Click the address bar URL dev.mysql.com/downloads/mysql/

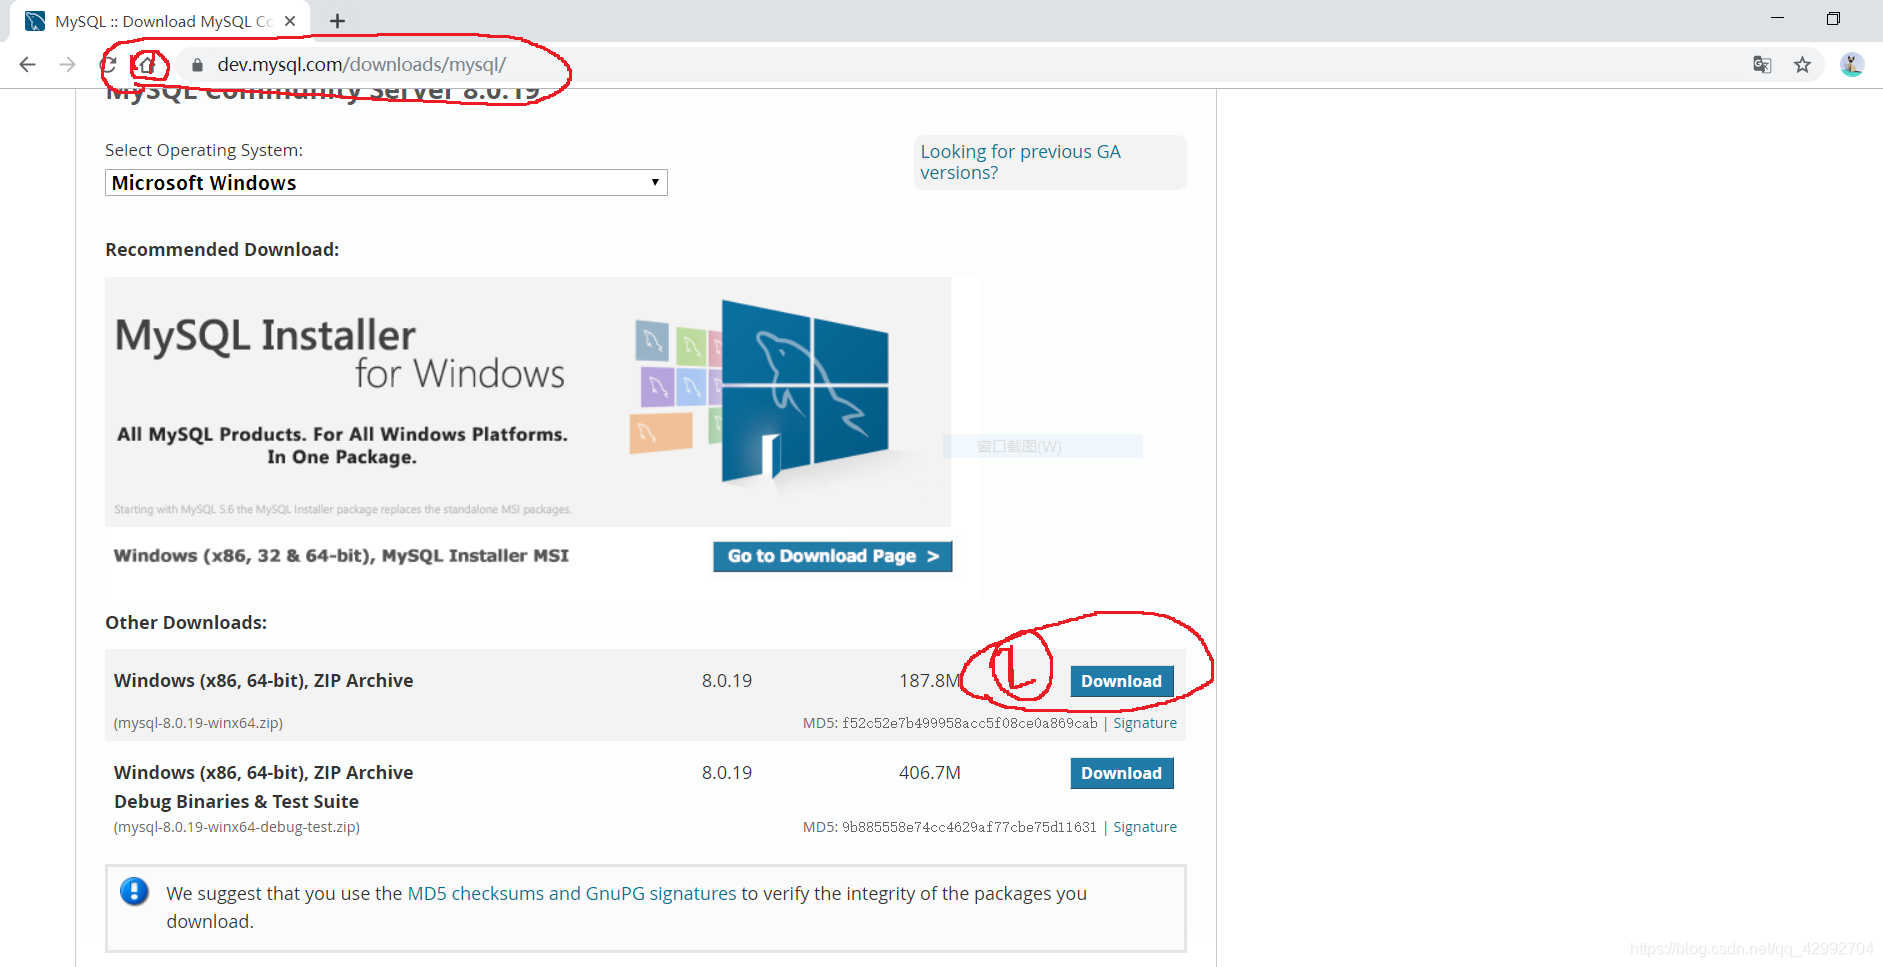coord(362,65)
